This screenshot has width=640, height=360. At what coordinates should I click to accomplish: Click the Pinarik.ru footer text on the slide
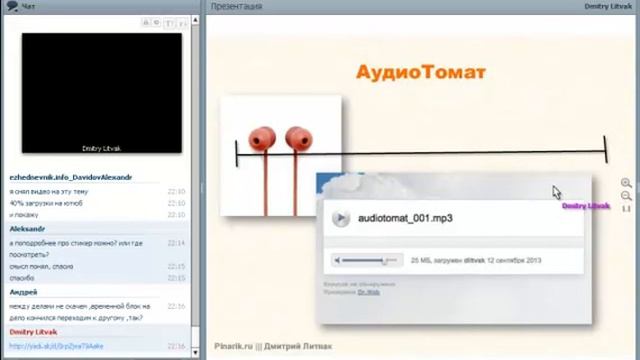[x=234, y=346]
